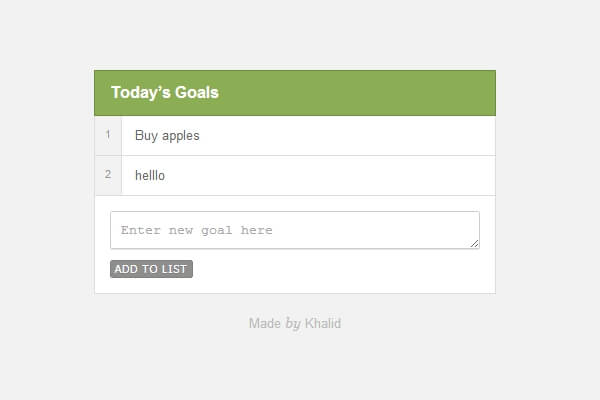Select the "Buy apples" goal text
Image resolution: width=600 pixels, height=400 pixels.
[x=167, y=135]
